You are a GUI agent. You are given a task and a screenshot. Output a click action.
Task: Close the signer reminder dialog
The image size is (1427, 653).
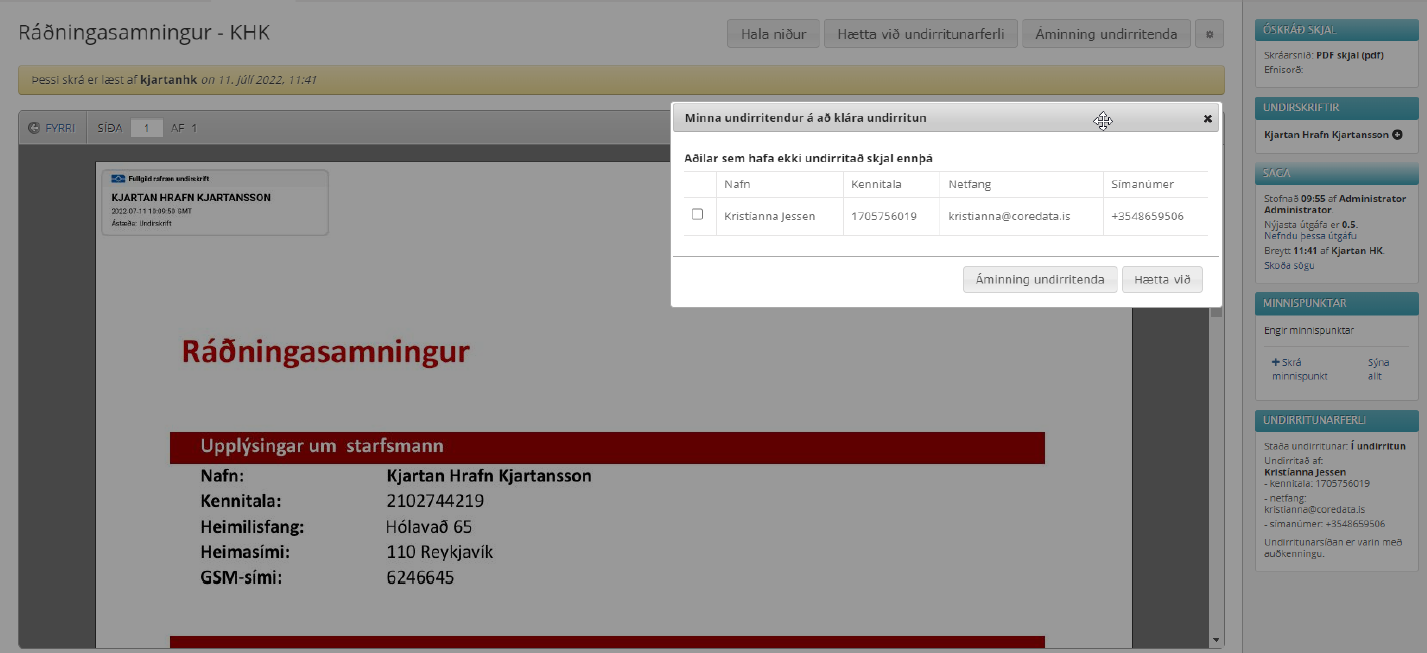pyautogui.click(x=1207, y=119)
